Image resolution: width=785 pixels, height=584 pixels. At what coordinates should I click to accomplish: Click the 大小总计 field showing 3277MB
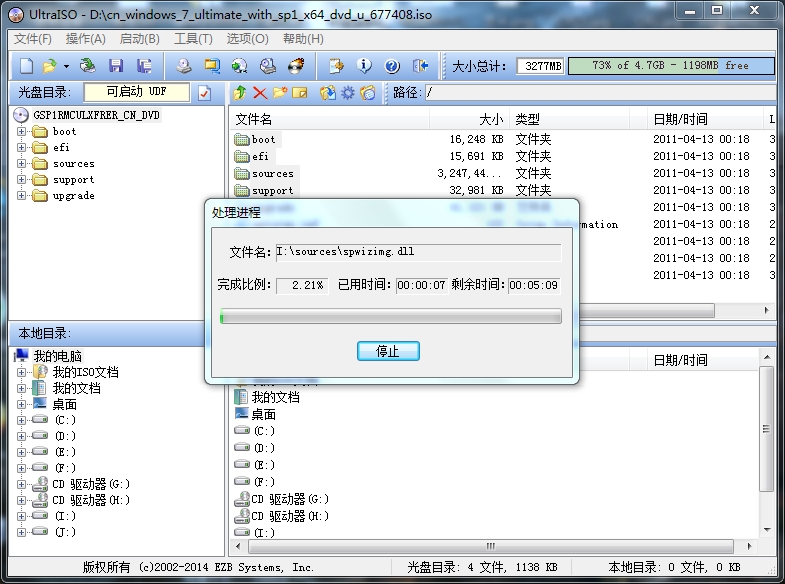point(540,66)
